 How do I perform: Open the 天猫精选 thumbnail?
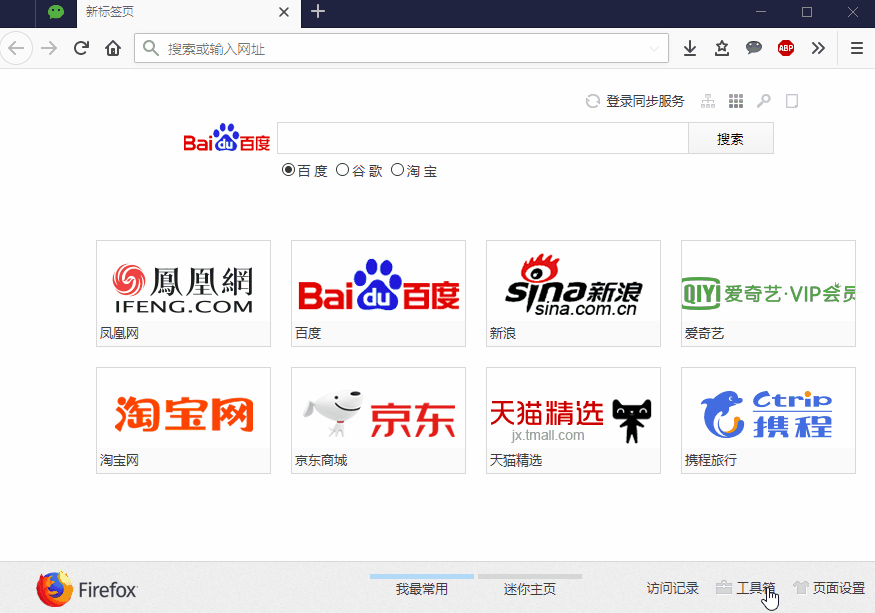(573, 420)
